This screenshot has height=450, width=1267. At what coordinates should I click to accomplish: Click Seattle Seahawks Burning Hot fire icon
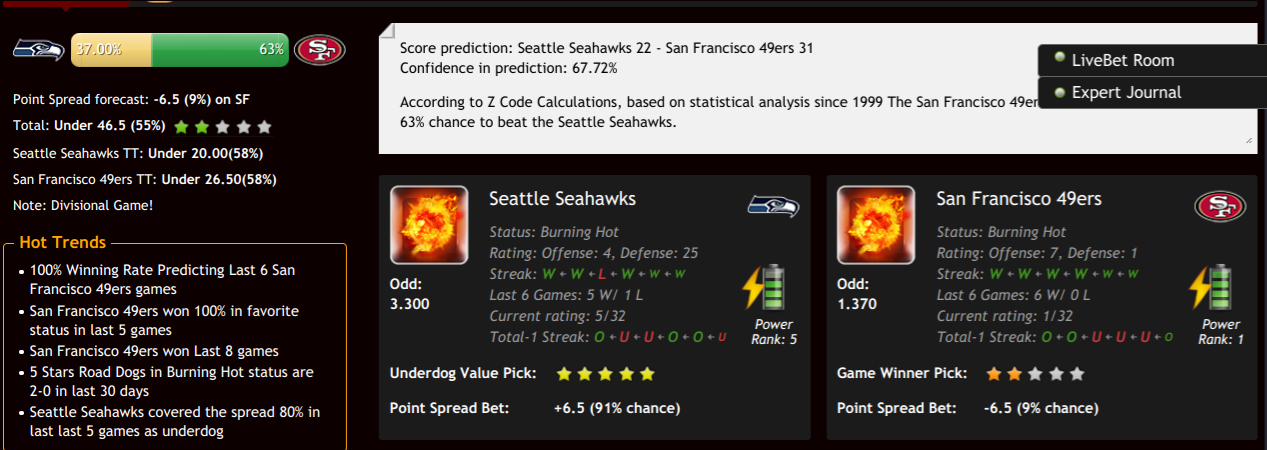coord(429,225)
